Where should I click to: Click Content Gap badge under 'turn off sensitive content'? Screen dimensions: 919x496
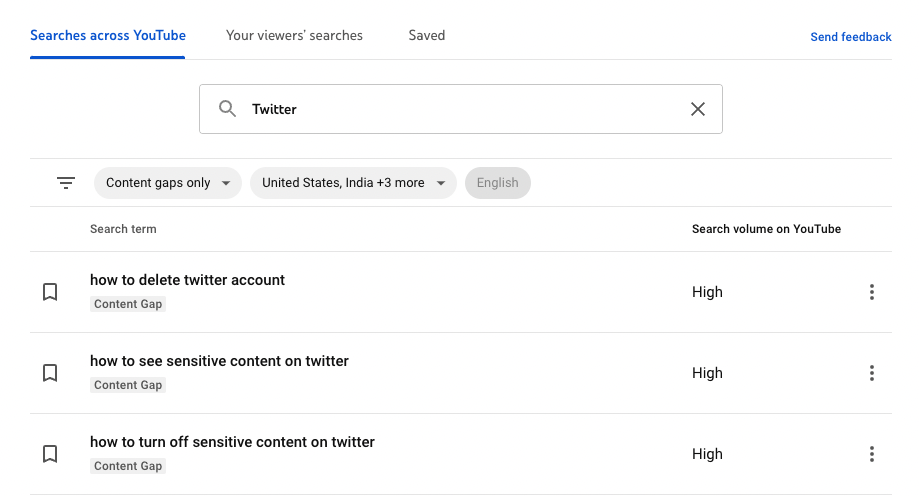pos(128,466)
